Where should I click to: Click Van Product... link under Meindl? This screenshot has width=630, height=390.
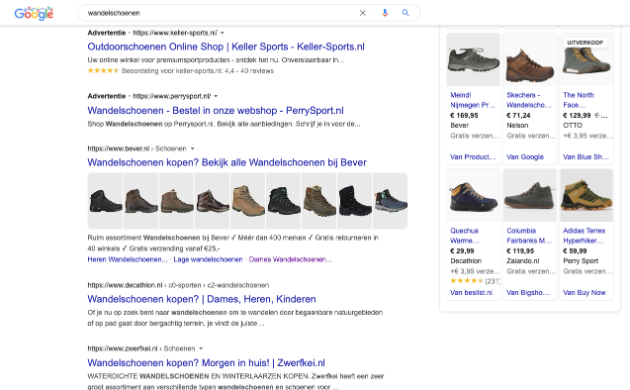tap(472, 157)
